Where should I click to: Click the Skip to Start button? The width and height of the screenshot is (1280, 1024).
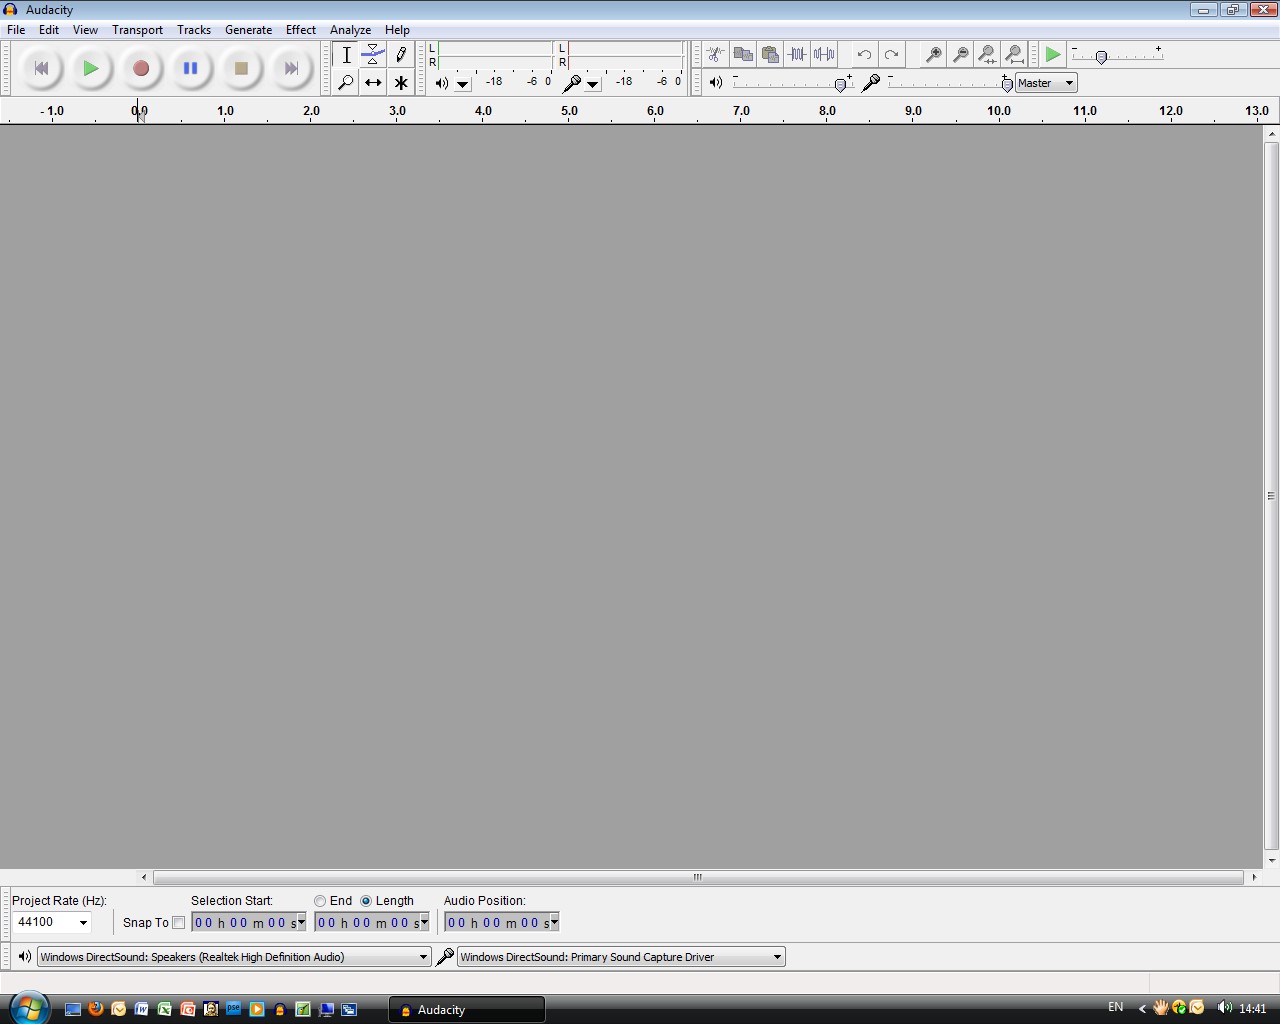pyautogui.click(x=41, y=68)
